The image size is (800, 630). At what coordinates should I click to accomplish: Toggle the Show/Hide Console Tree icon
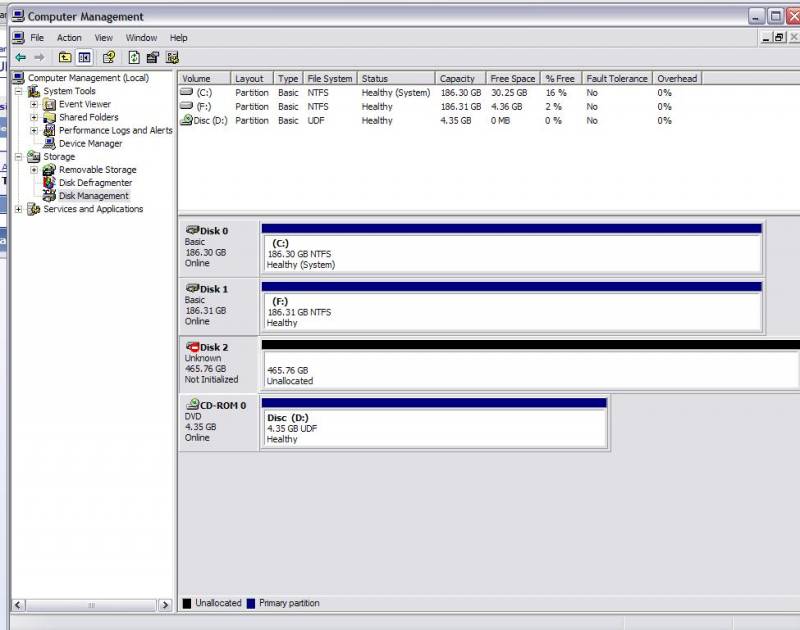click(84, 58)
